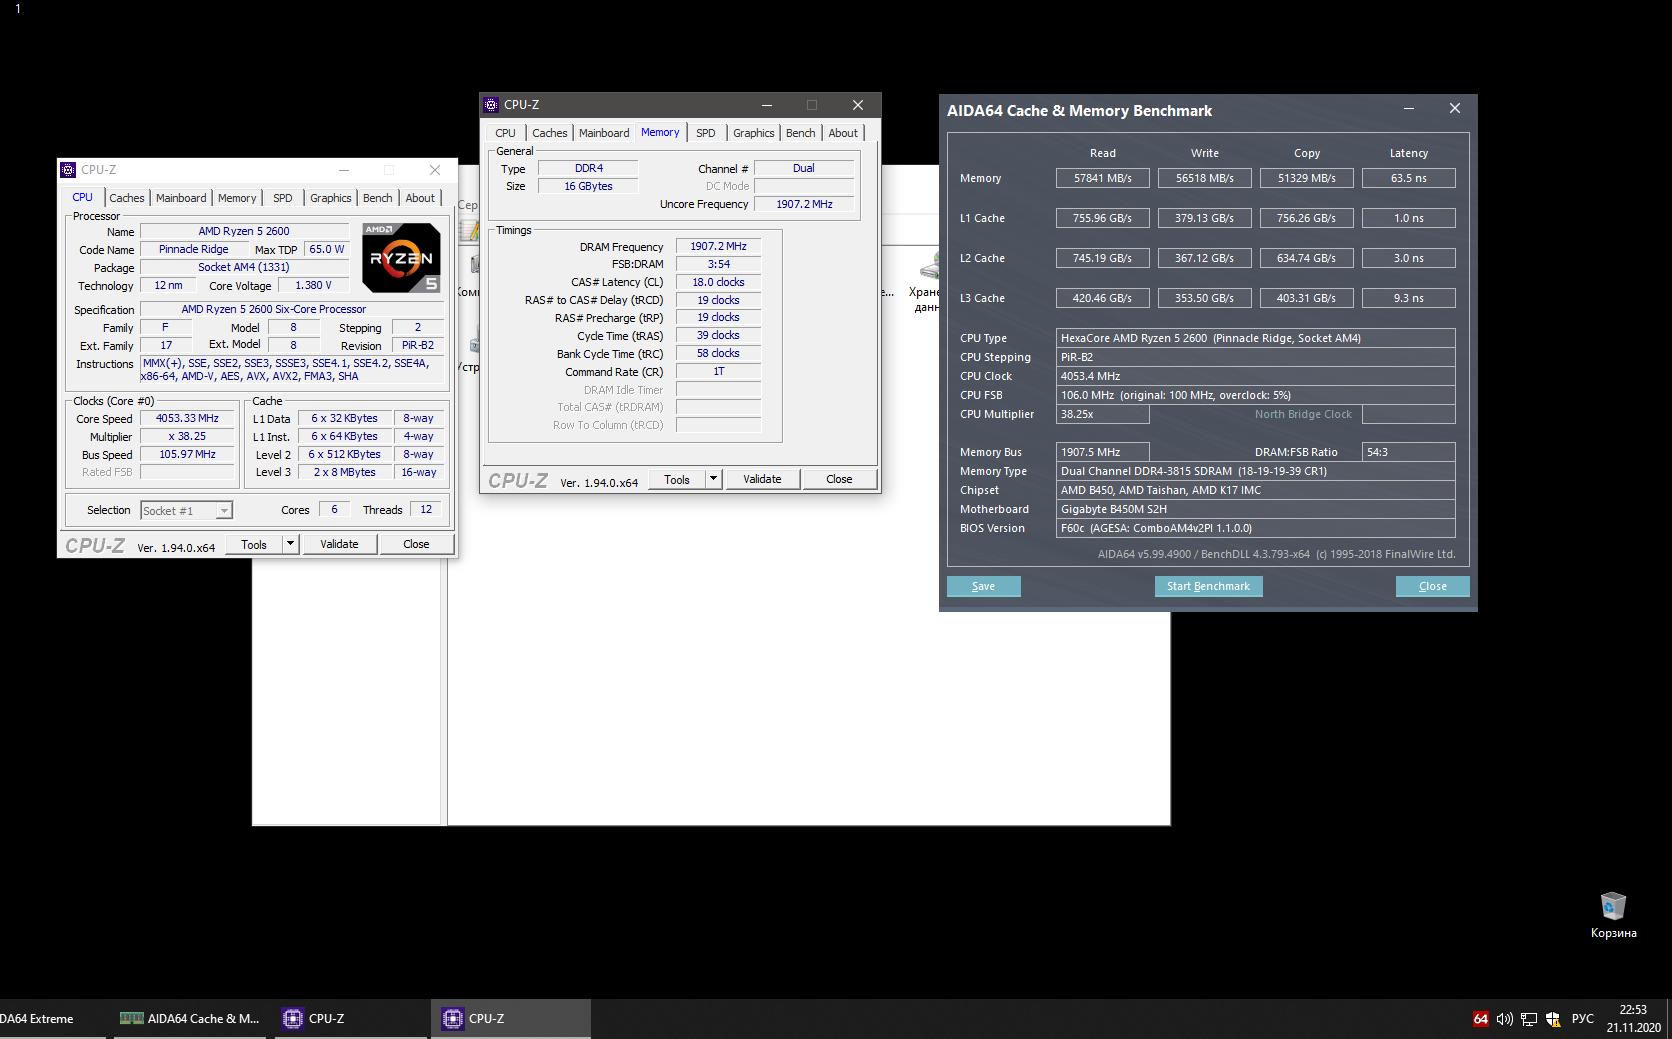Click L1 Cache Read value 755.96 GB/s
Screen dimensions: 1672x1039
tap(1103, 218)
